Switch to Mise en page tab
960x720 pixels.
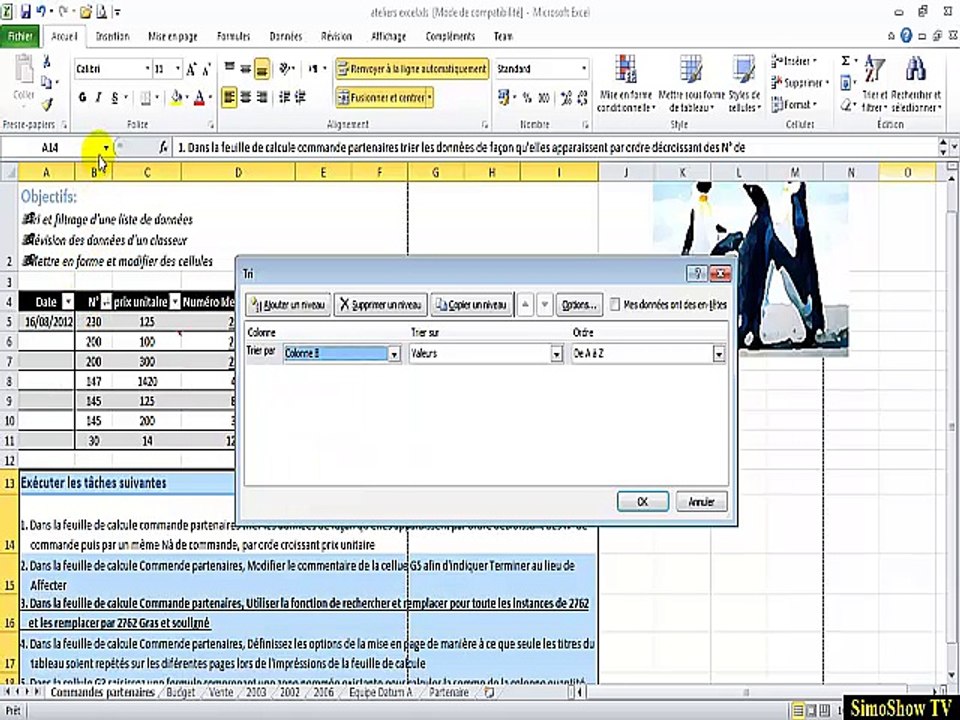pyautogui.click(x=173, y=37)
